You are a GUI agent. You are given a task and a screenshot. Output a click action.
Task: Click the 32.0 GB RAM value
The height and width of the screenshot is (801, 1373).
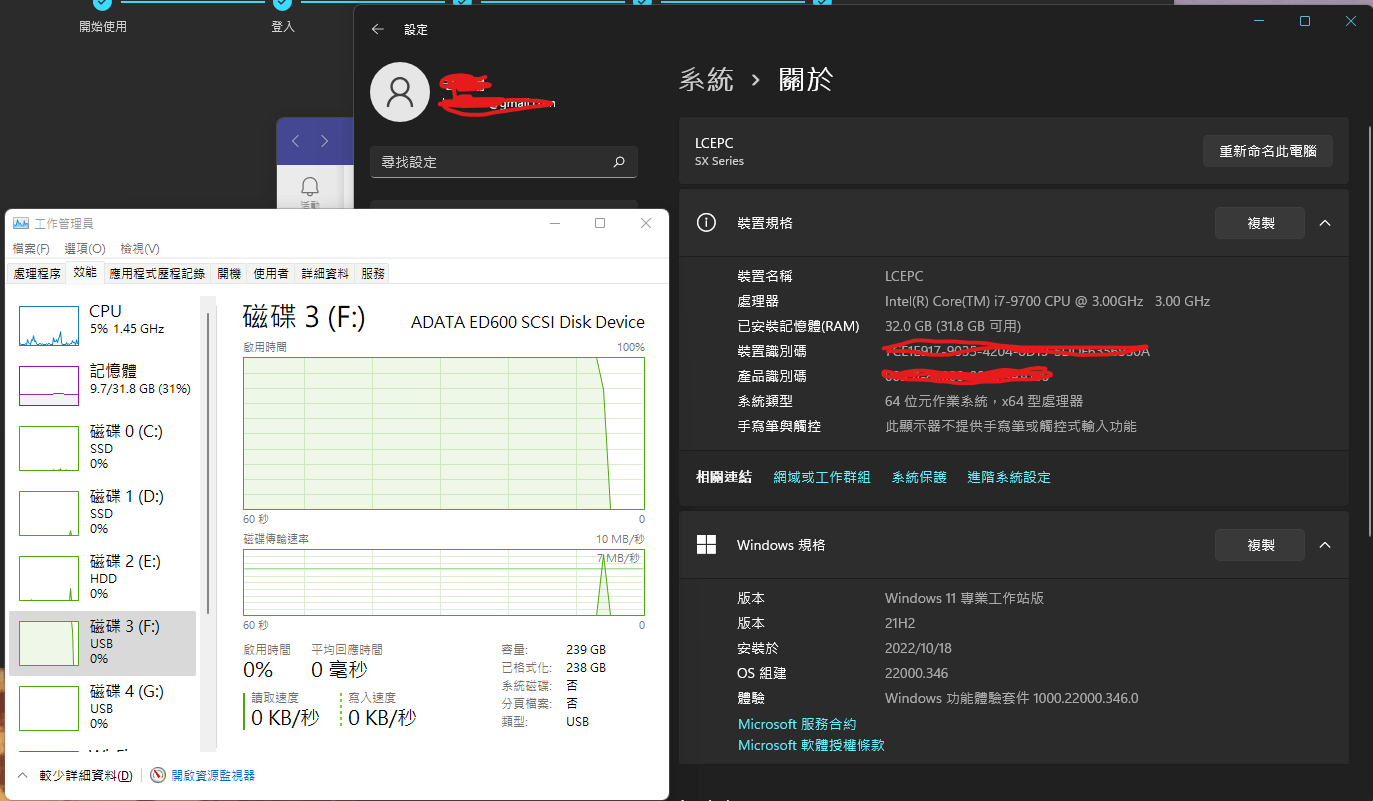pos(953,326)
